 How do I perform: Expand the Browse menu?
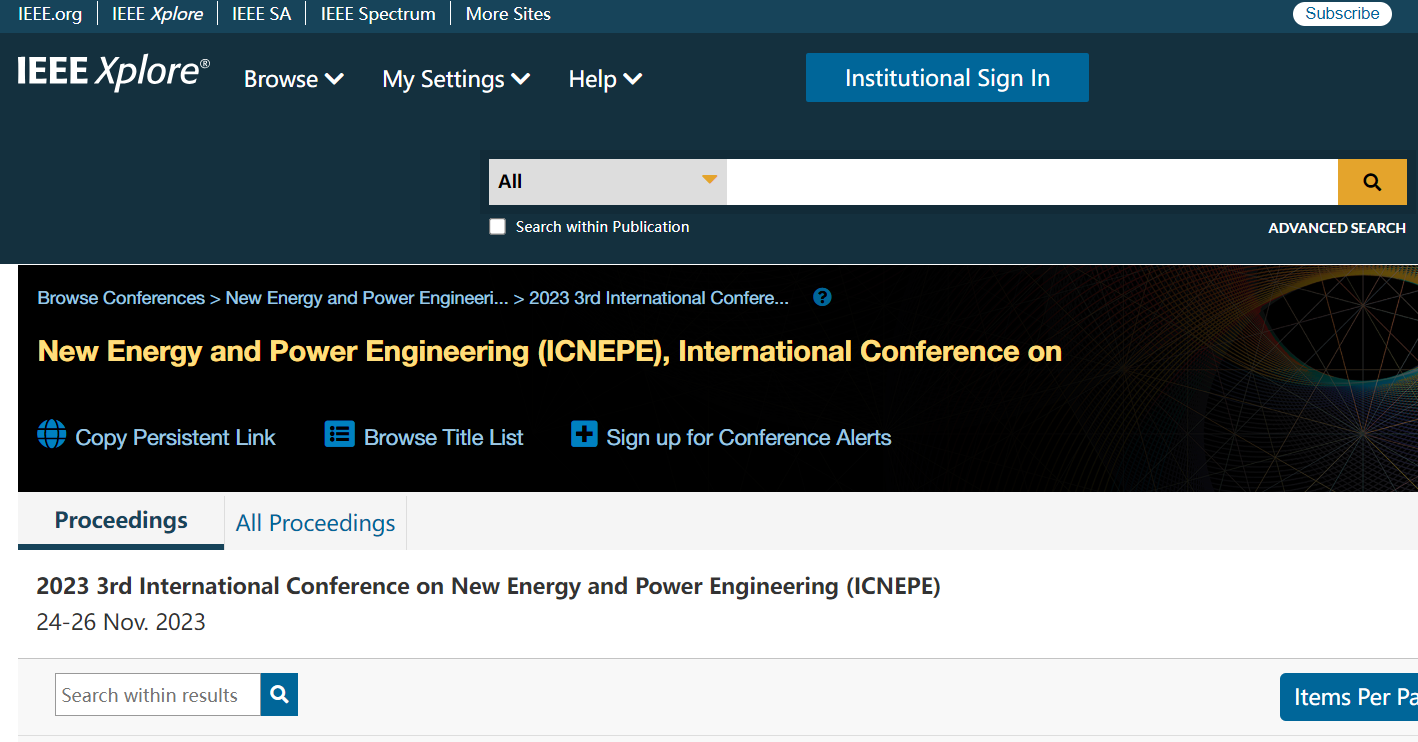pos(294,79)
